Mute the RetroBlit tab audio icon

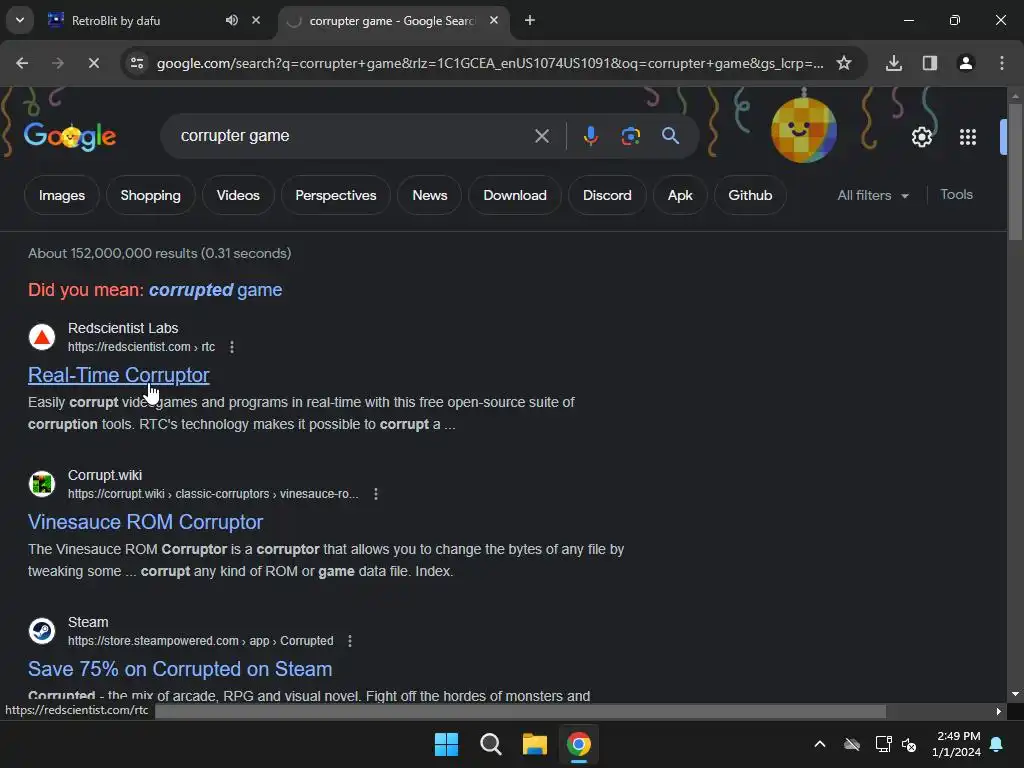[231, 20]
